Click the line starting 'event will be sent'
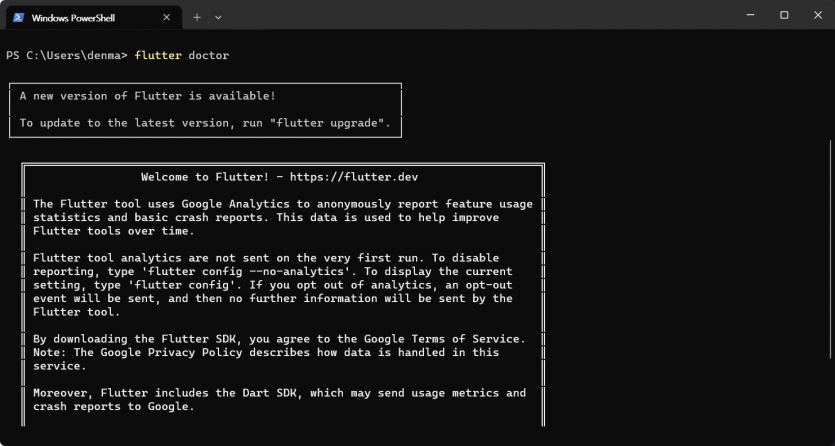 pos(273,298)
